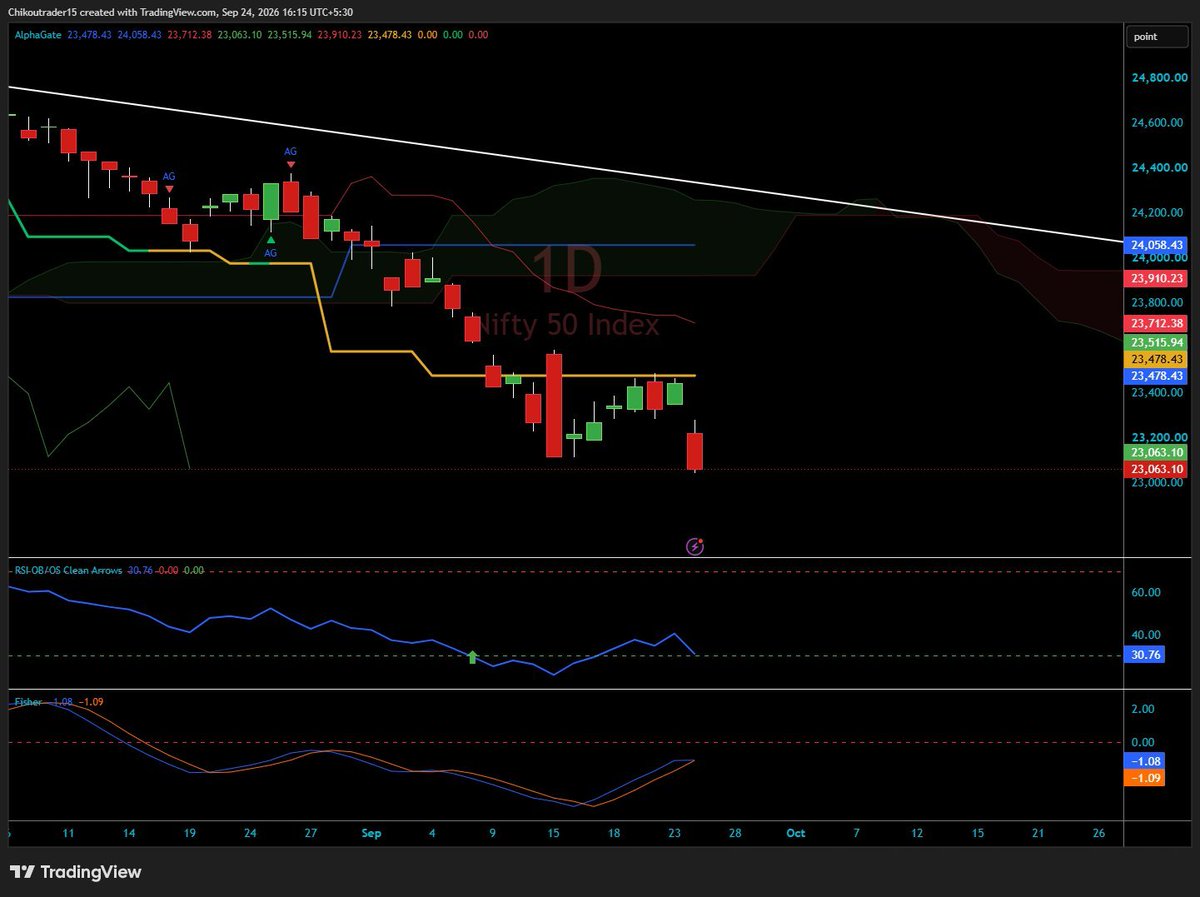Click the '28' date on the time axis
The height and width of the screenshot is (897, 1200).
pyautogui.click(x=735, y=833)
